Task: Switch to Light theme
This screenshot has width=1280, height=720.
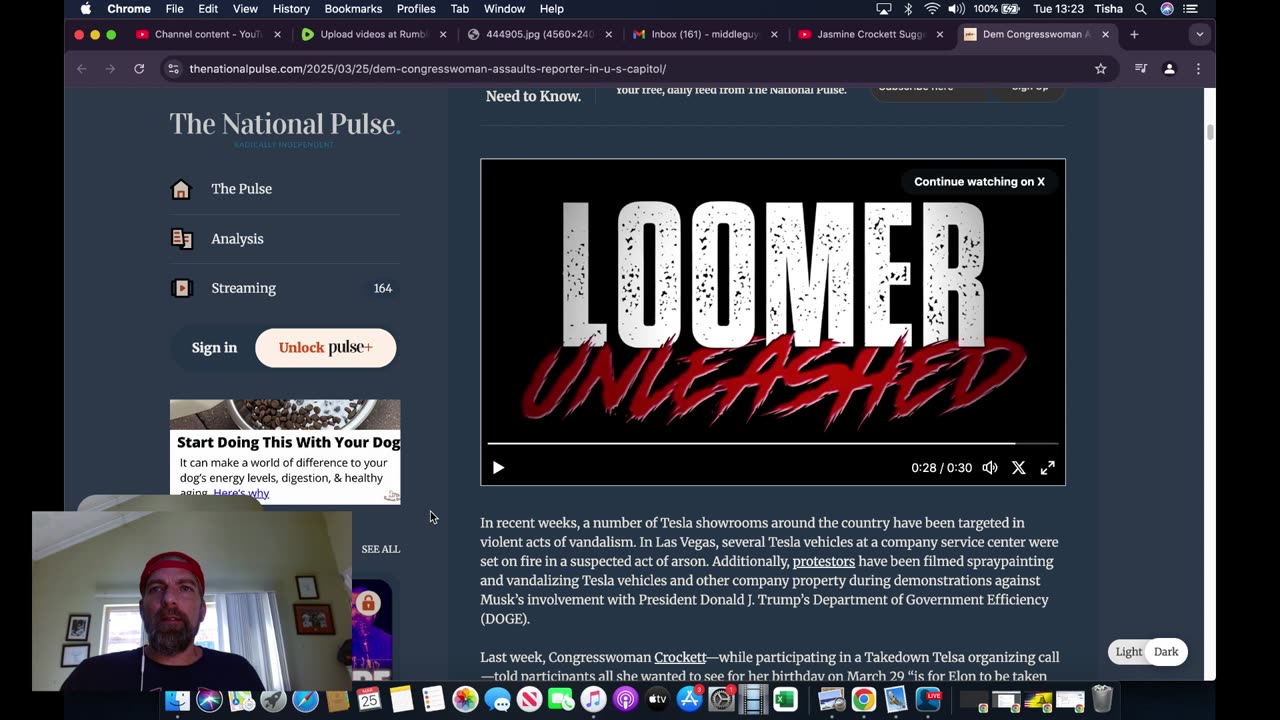Action: point(1129,652)
